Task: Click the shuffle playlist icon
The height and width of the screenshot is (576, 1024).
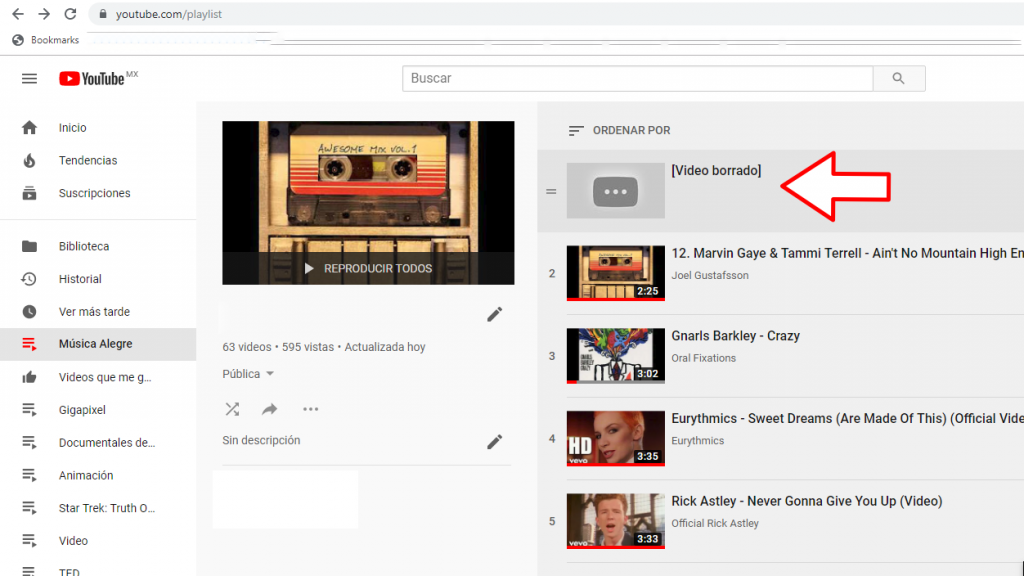Action: click(x=232, y=409)
